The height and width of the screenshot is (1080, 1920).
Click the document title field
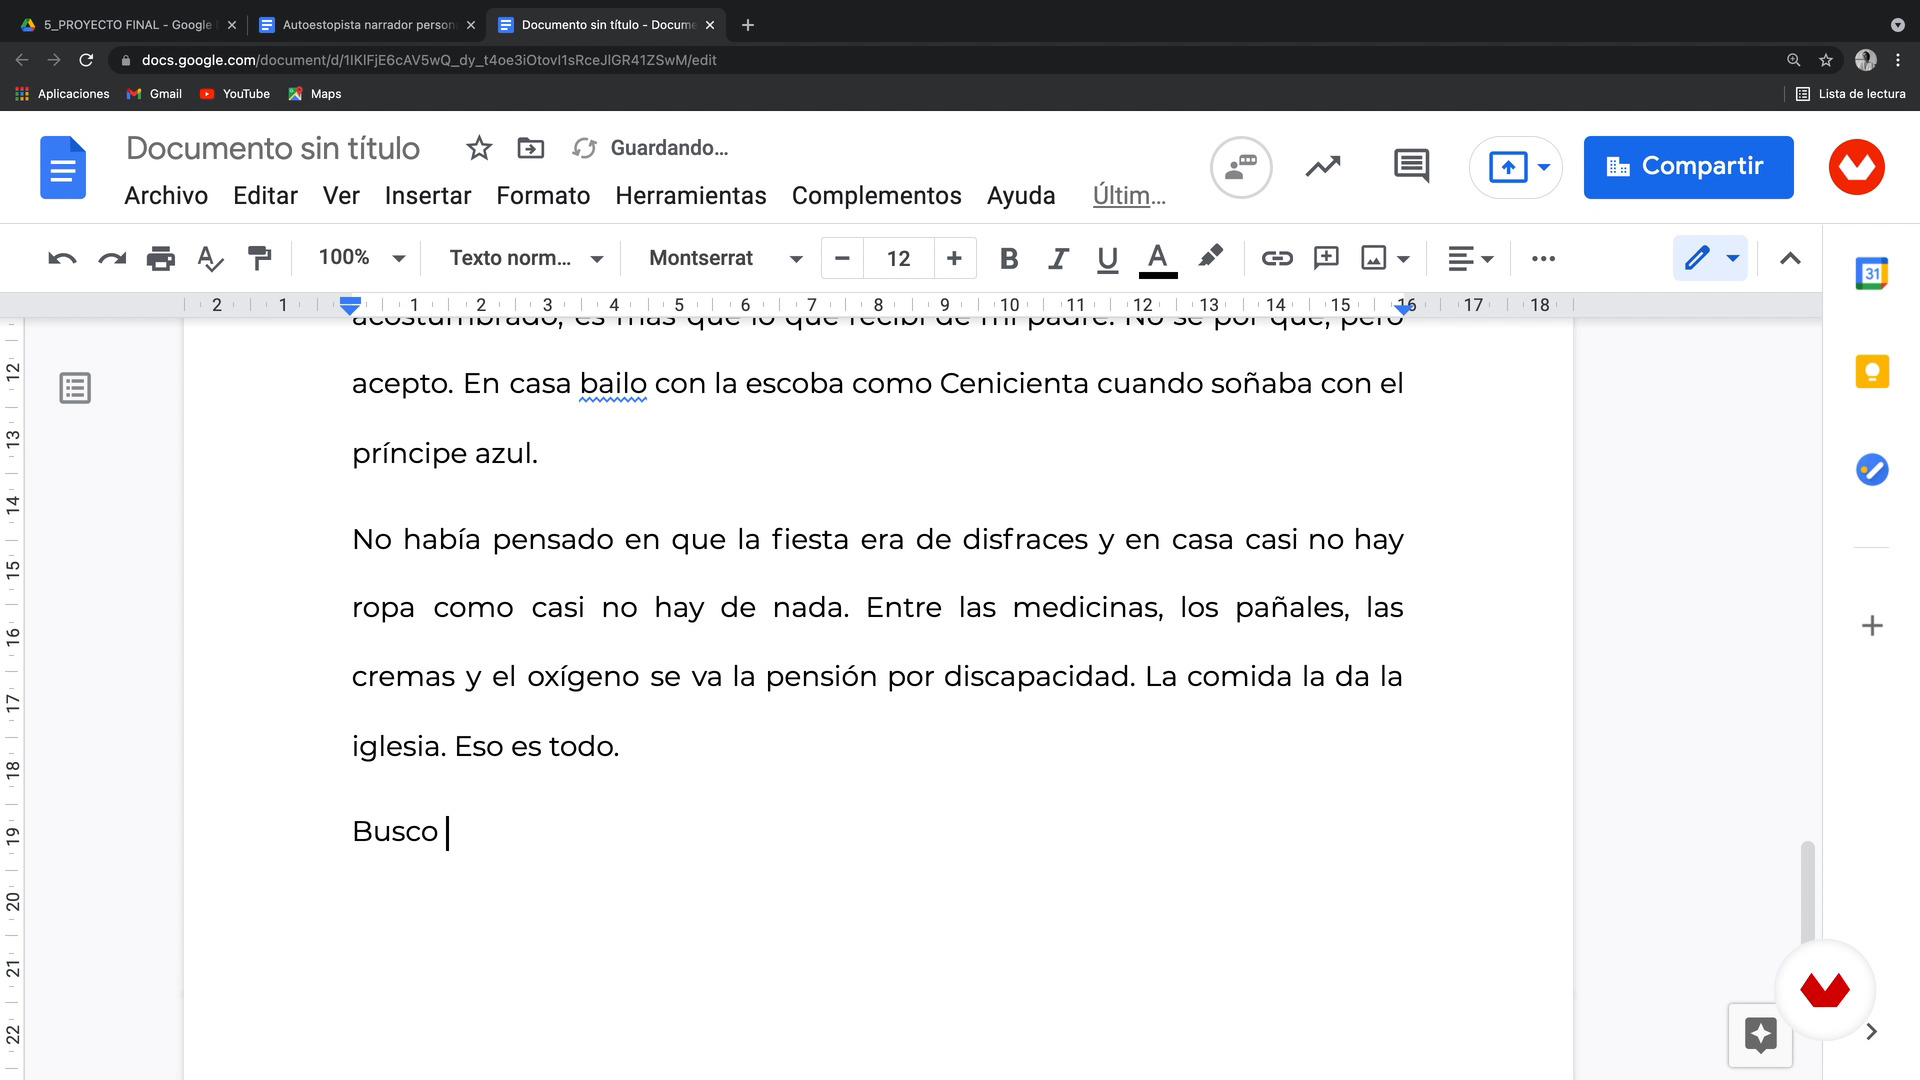point(273,148)
